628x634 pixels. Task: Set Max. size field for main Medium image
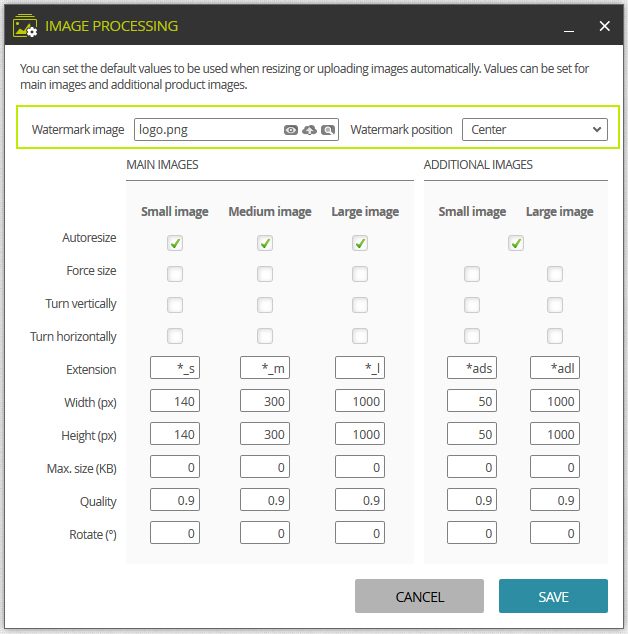click(265, 467)
